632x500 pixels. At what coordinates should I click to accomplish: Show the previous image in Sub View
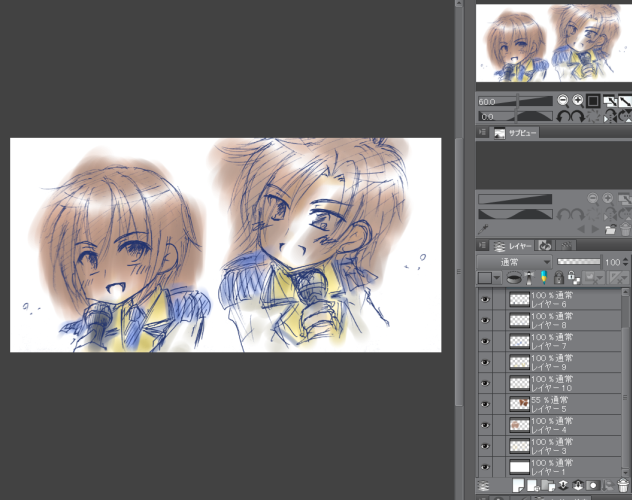[x=581, y=229]
